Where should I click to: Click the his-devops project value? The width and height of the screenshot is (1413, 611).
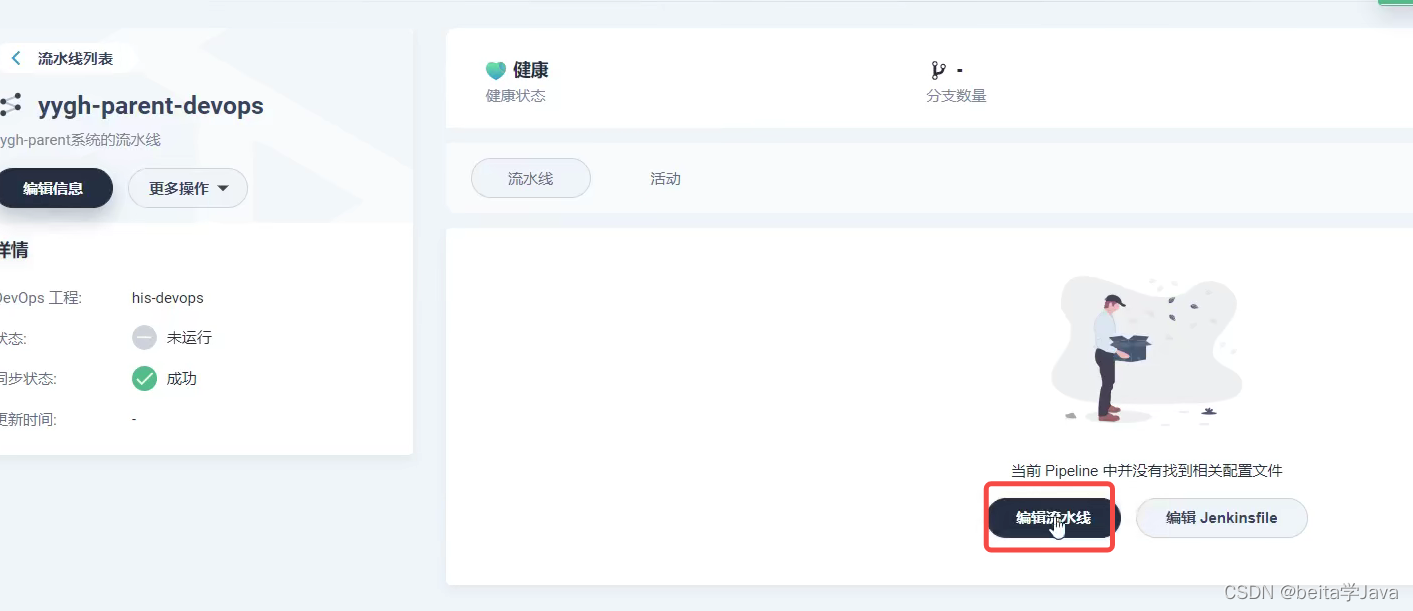pyautogui.click(x=168, y=298)
